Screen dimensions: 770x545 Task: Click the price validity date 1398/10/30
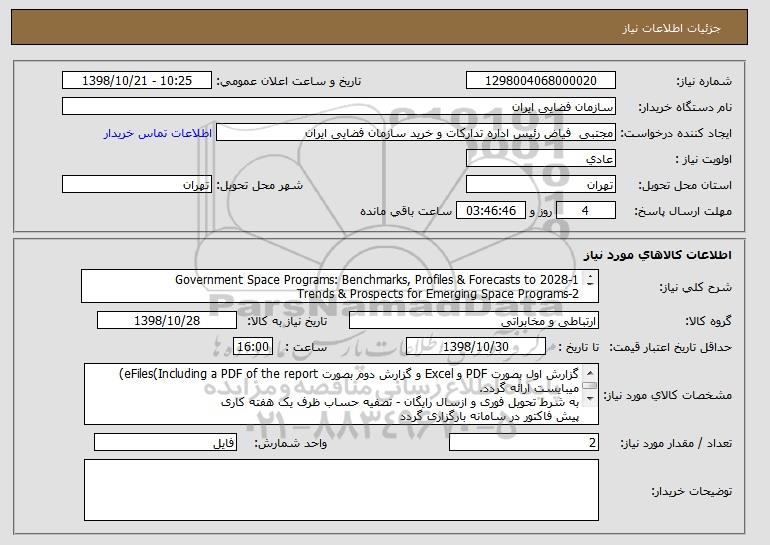coord(476,347)
